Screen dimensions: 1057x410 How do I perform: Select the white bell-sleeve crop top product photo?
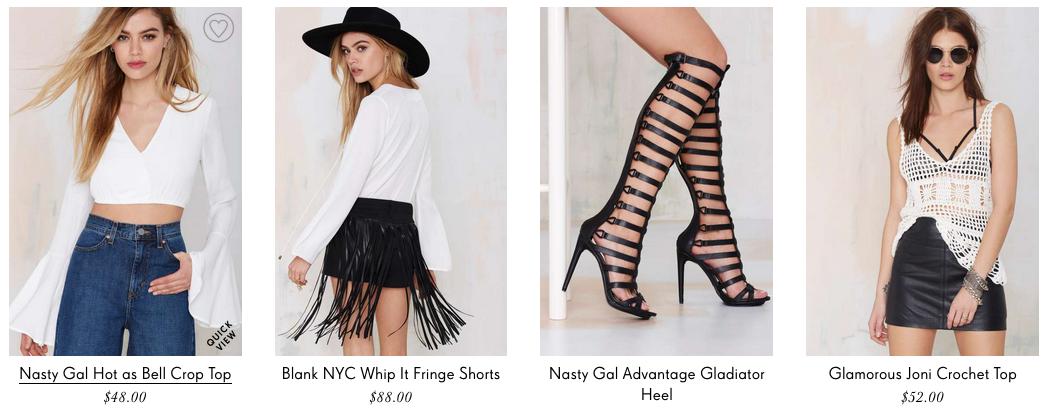[x=125, y=181]
